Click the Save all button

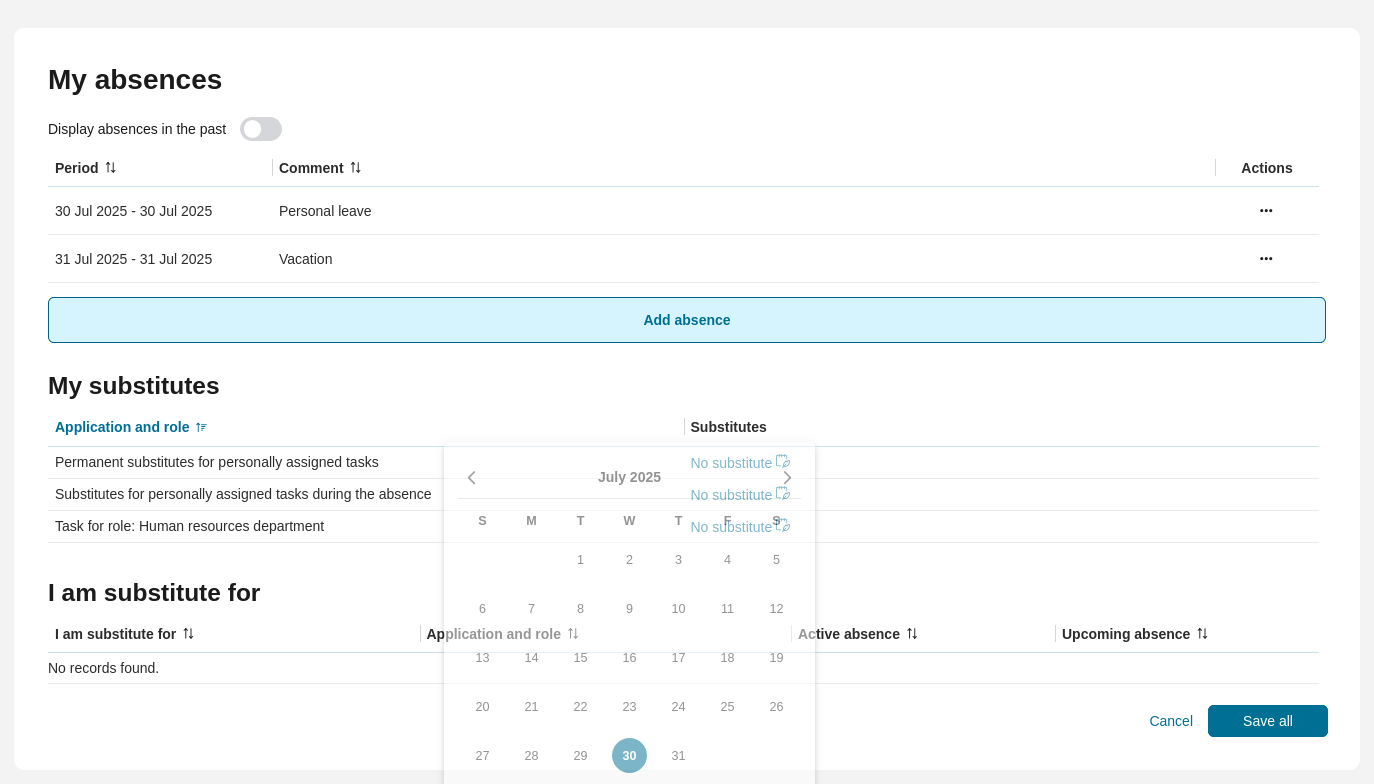1267,721
